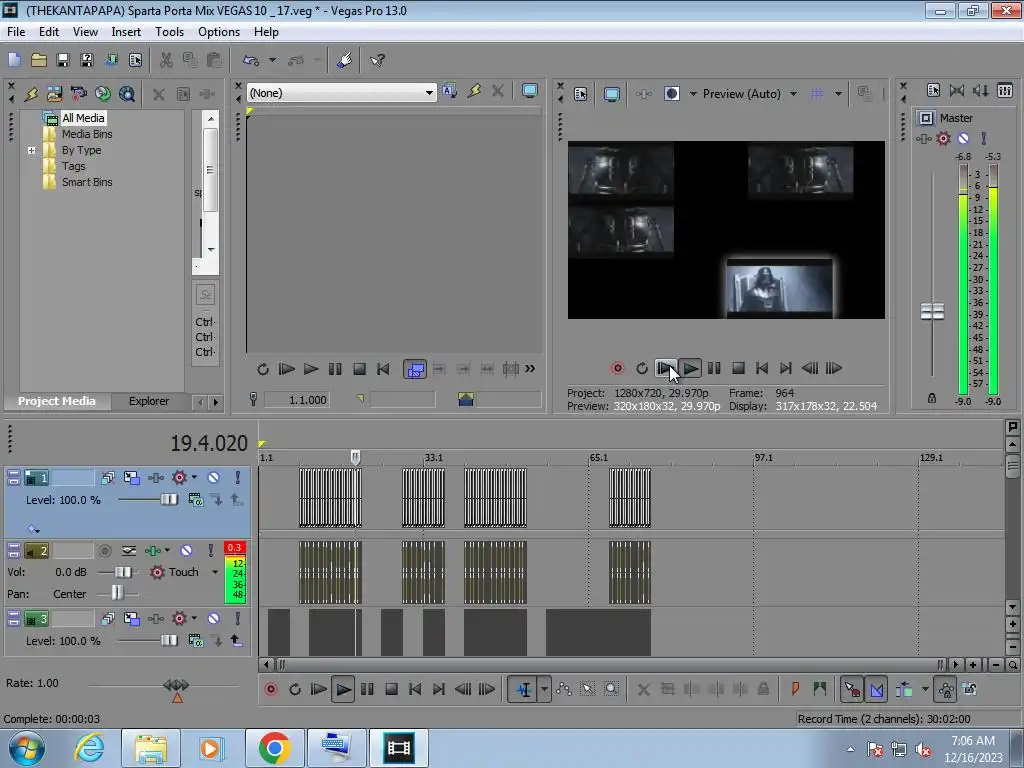Pause playback in the video preview

(x=714, y=368)
